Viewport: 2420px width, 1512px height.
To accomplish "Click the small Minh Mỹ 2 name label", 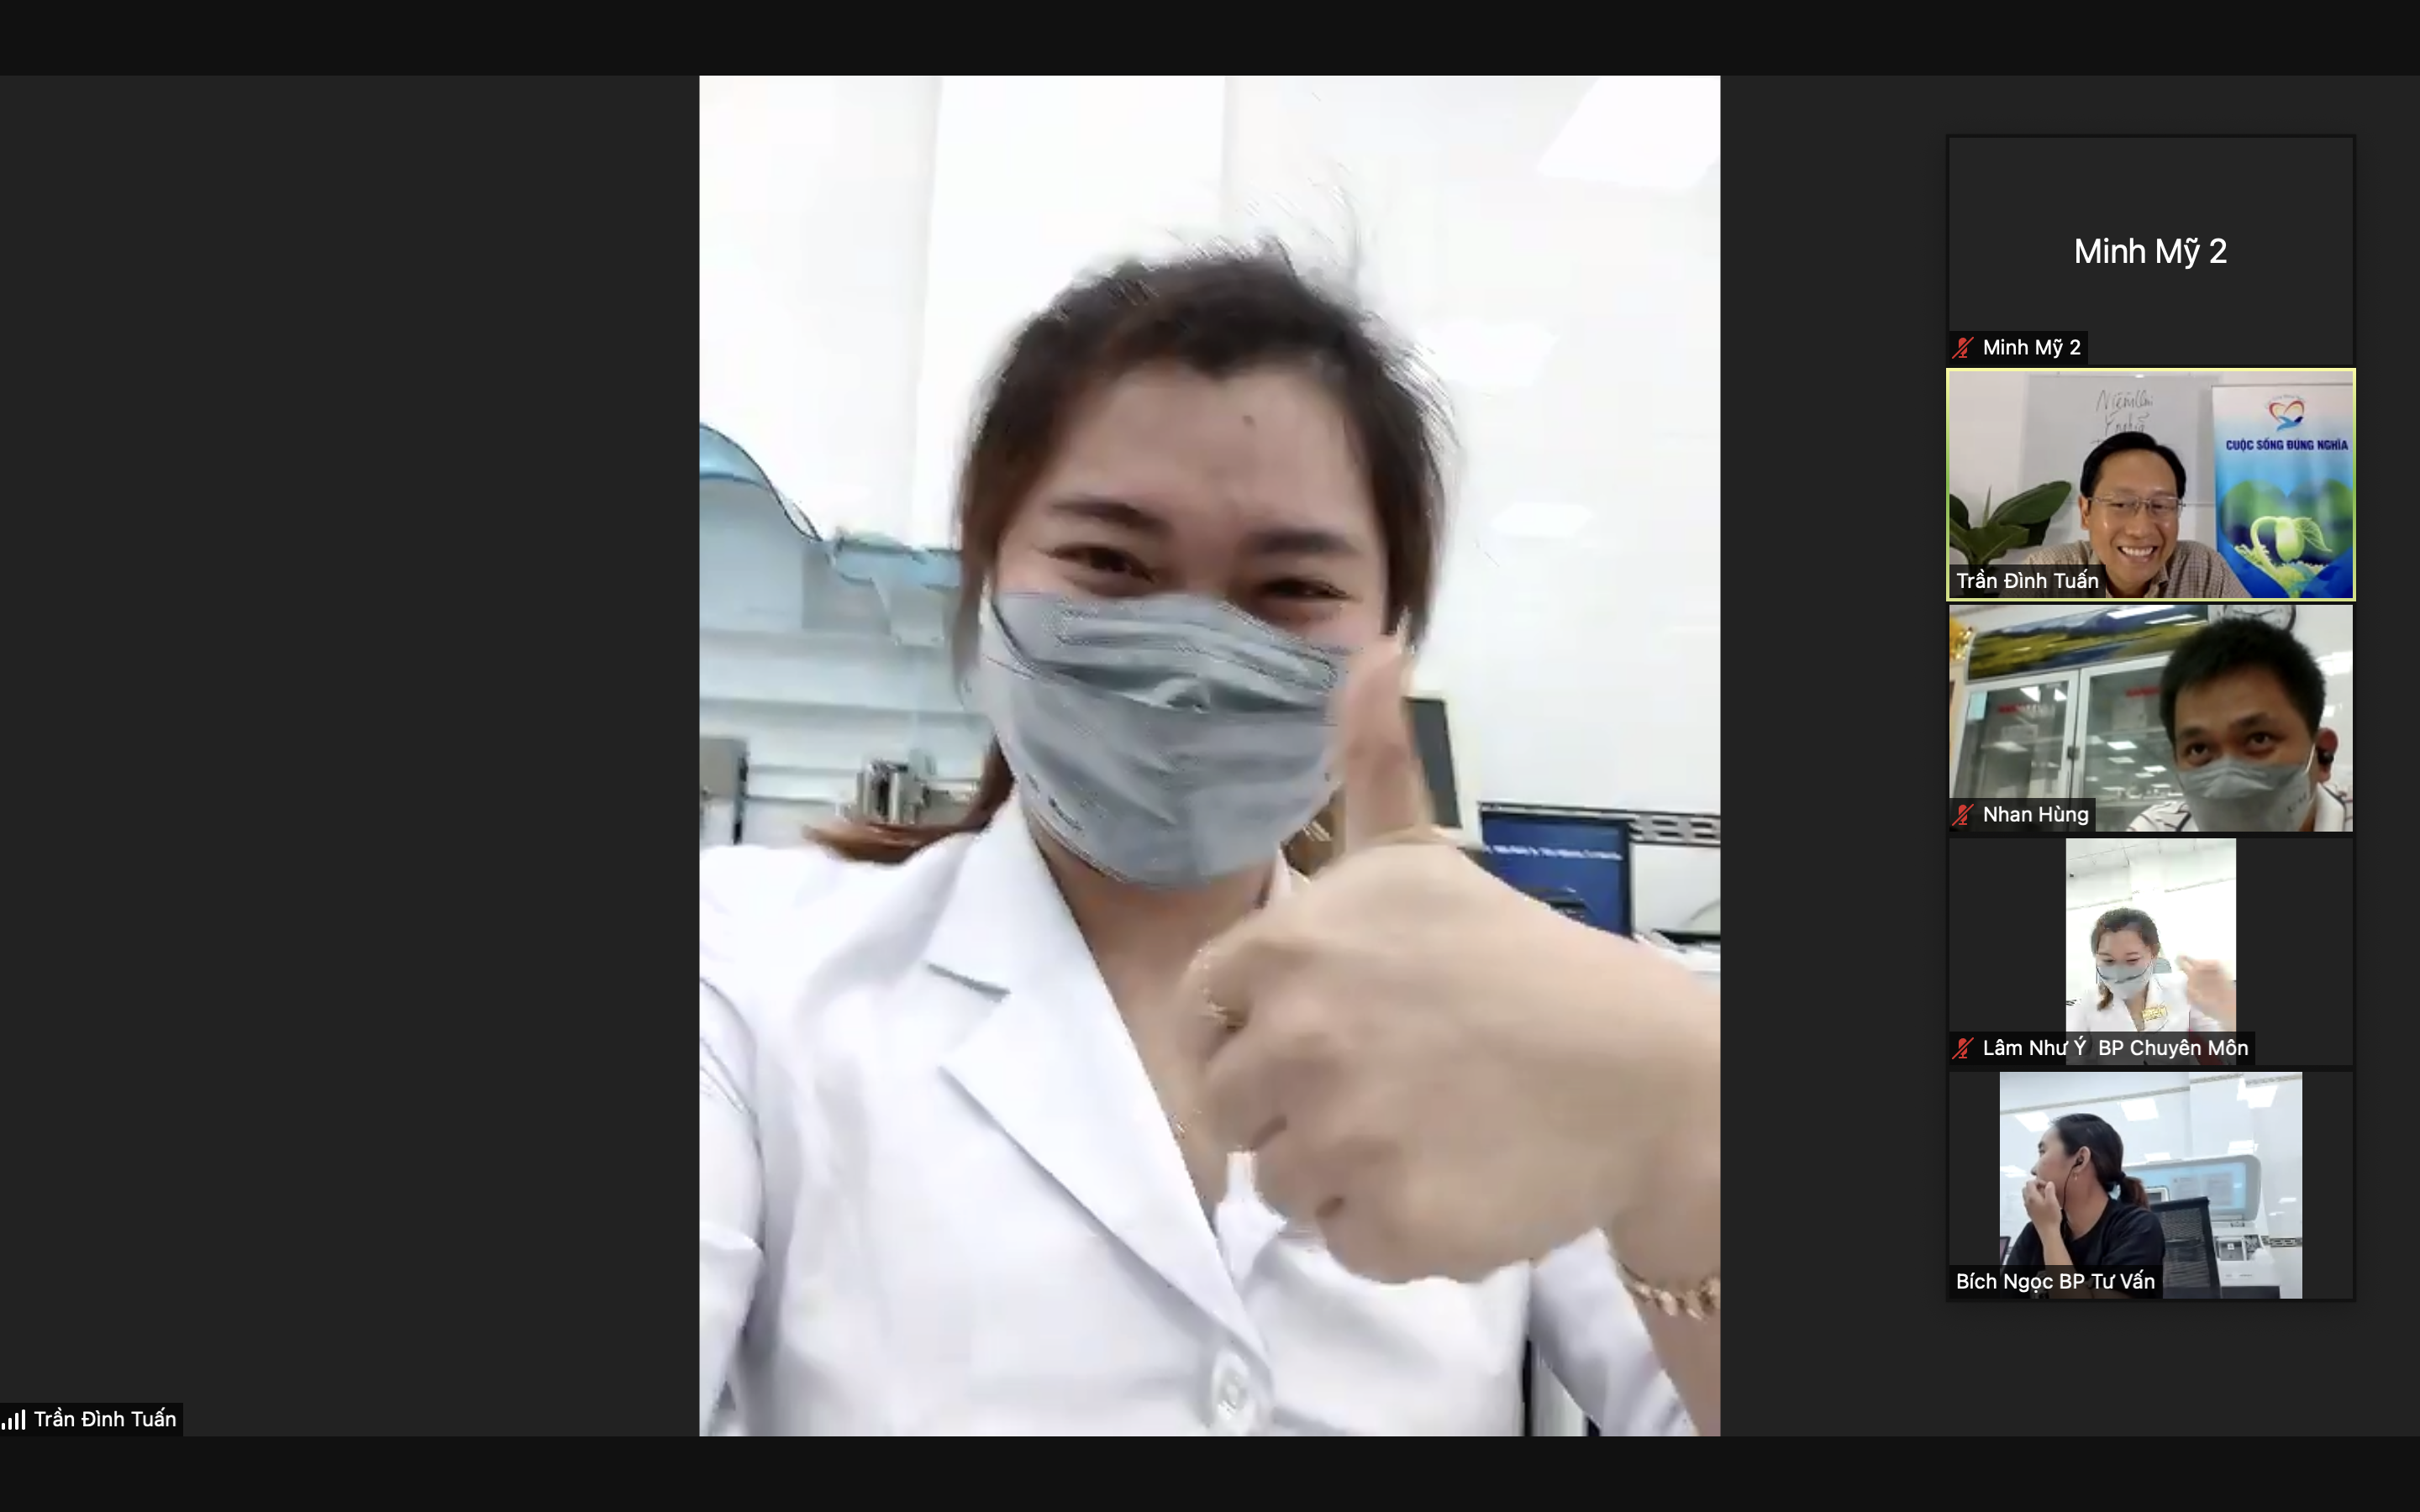I will 2031,348.
